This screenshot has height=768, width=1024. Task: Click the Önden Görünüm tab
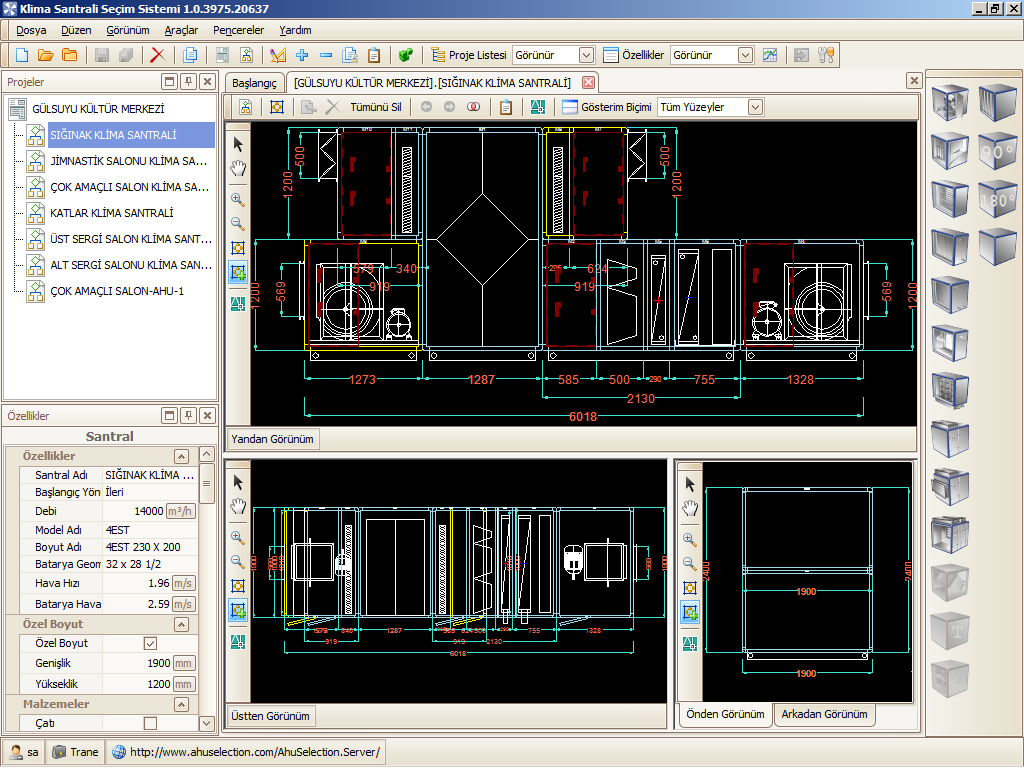(725, 714)
